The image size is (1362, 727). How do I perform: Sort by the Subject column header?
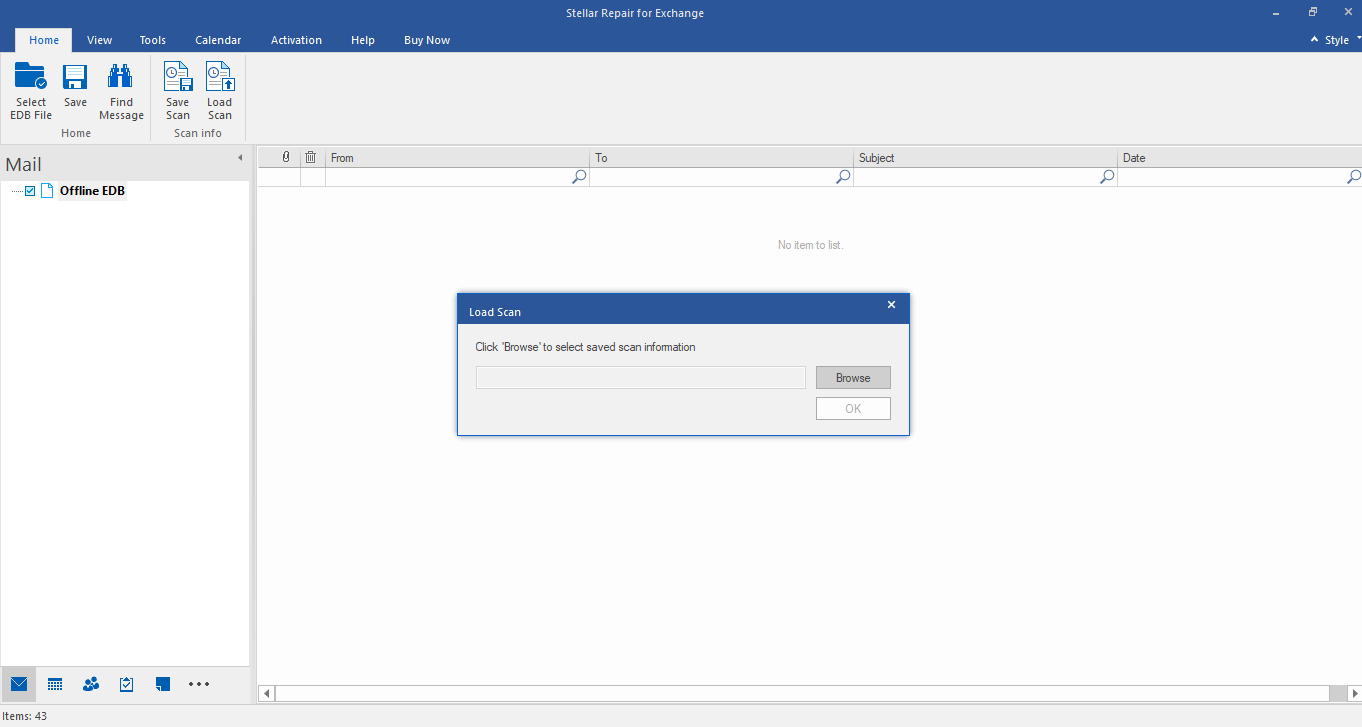click(985, 158)
